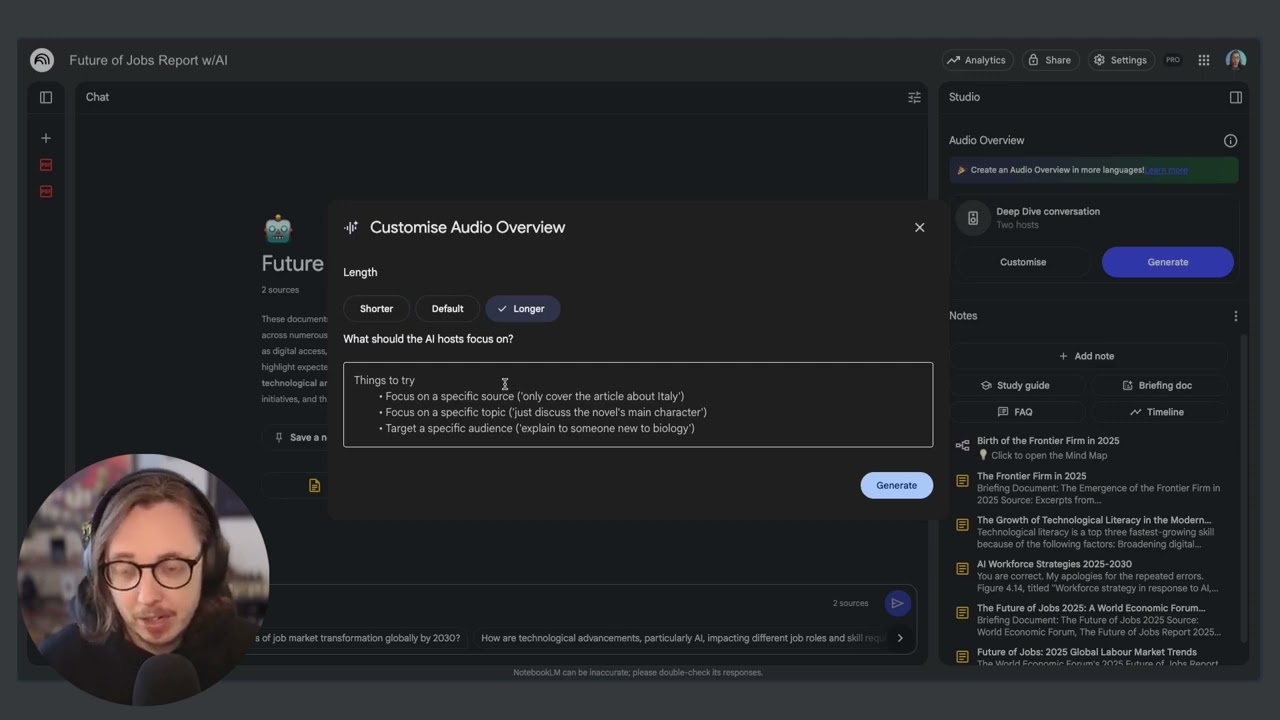Click the Save a note pin button

(x=300, y=437)
